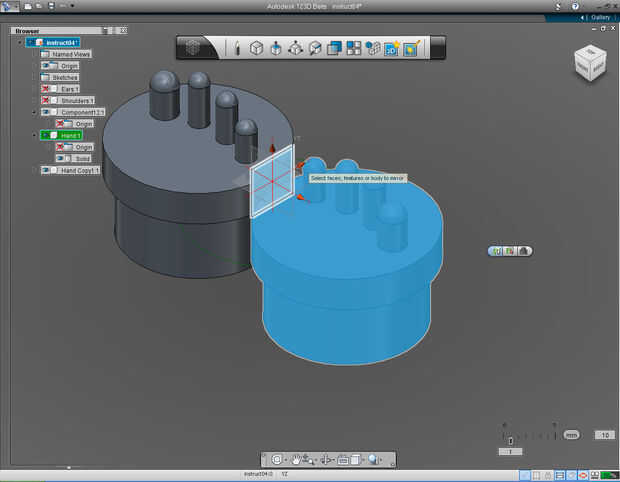Click the Save icon in title bar

[x=52, y=6]
